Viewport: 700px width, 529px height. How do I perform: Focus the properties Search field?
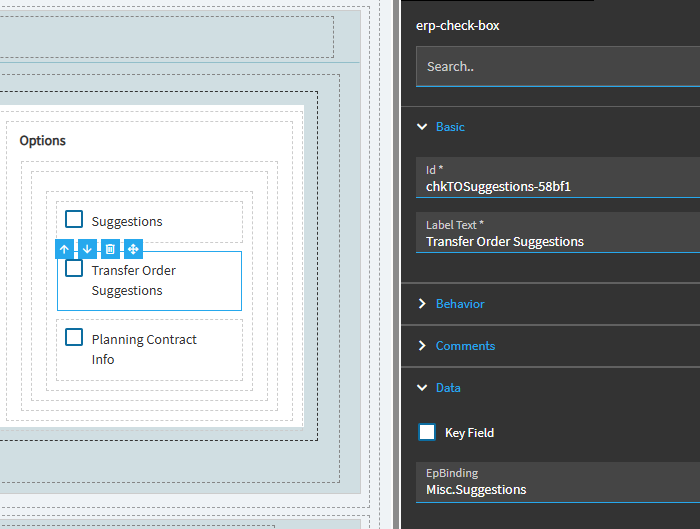pos(558,67)
